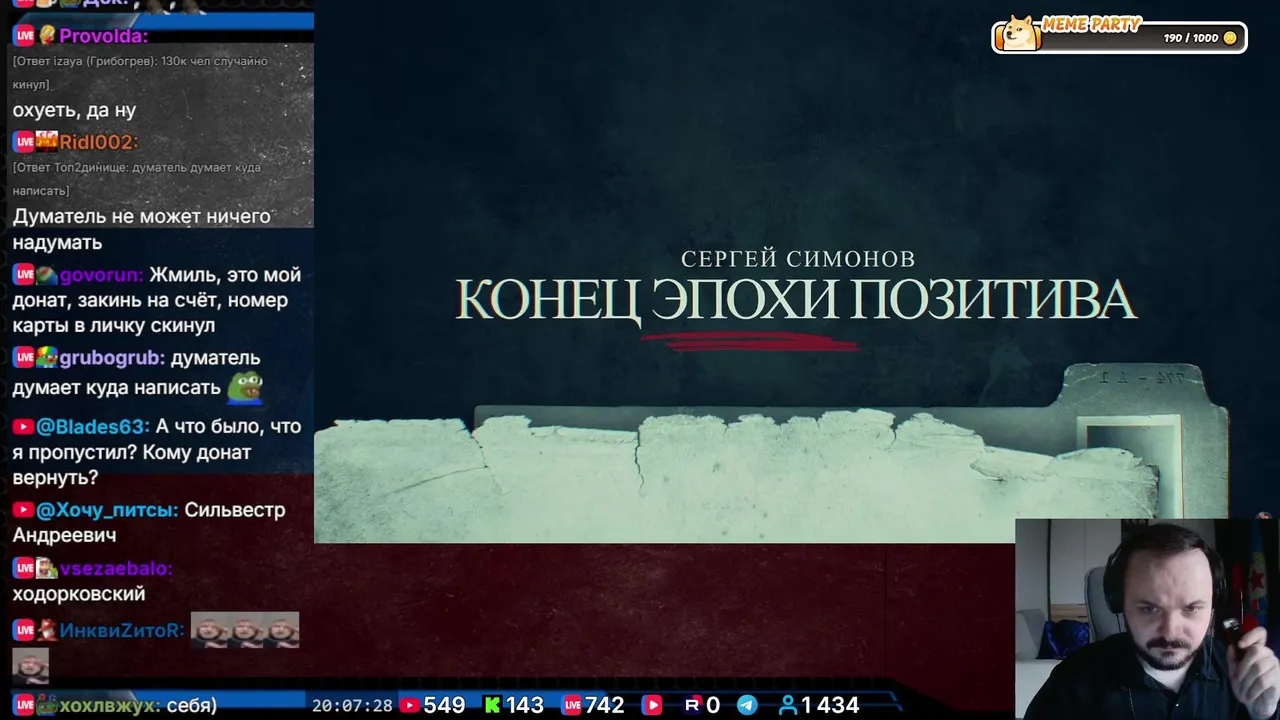Click the author name 'СЕРГЕЙ СИМОНОВ'
Viewport: 1280px width, 720px height.
click(x=798, y=259)
